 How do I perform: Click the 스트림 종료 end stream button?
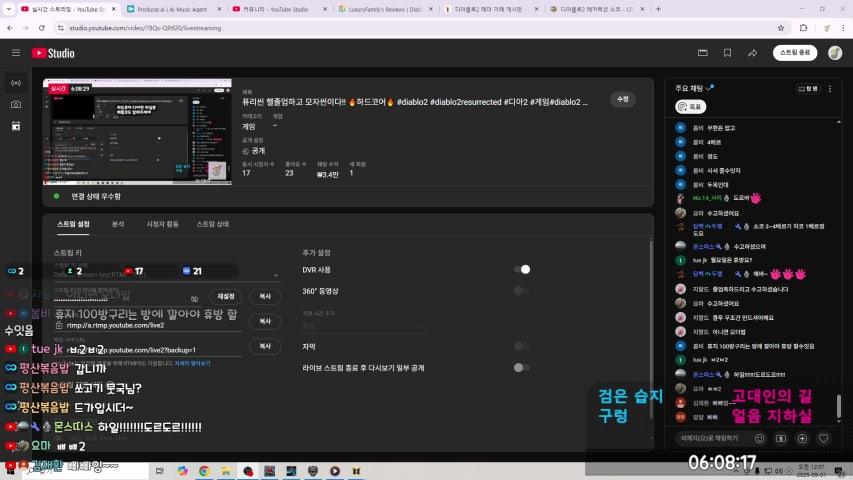coord(795,53)
